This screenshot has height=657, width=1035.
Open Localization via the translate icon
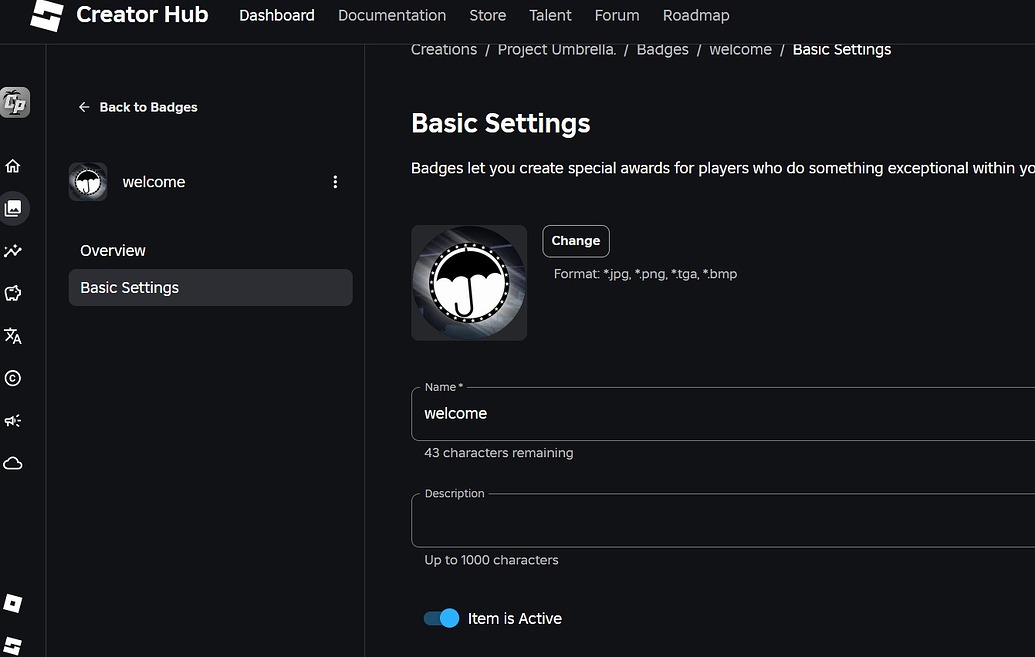tap(13, 336)
